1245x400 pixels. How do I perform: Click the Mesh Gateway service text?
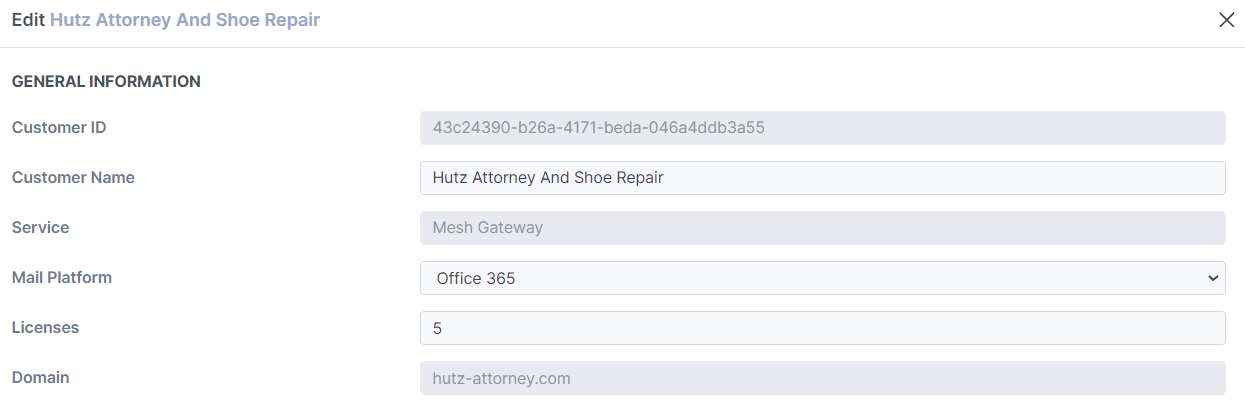click(x=487, y=228)
